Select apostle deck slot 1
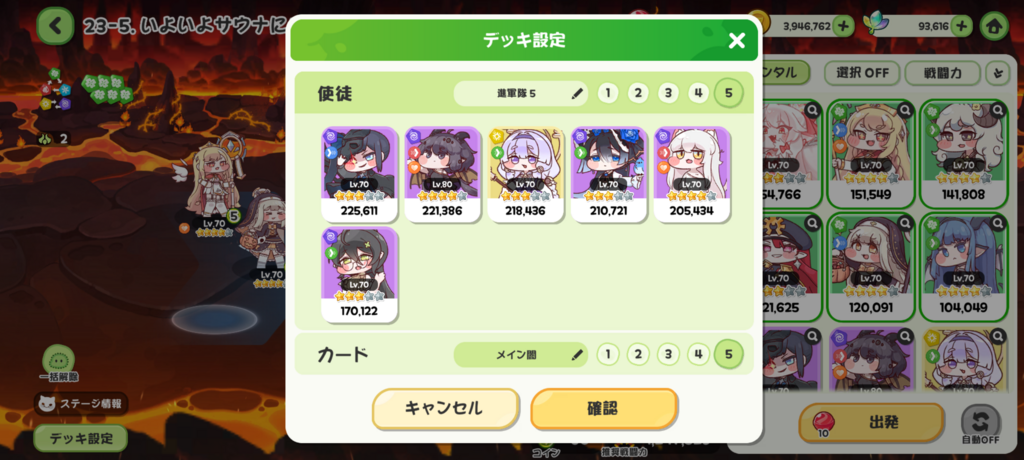The image size is (1024, 460). [x=607, y=93]
